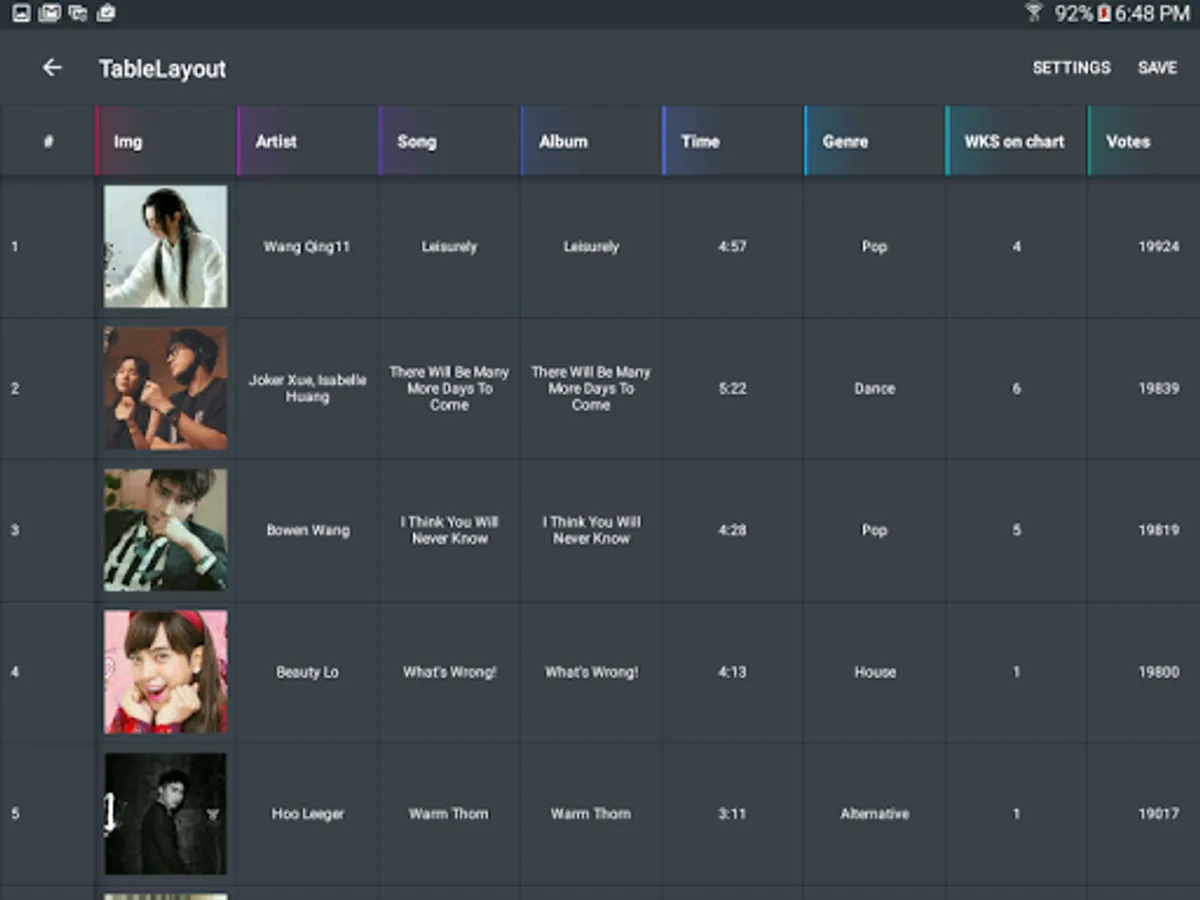Select votes value 19800
The height and width of the screenshot is (900, 1200).
pyautogui.click(x=1158, y=672)
